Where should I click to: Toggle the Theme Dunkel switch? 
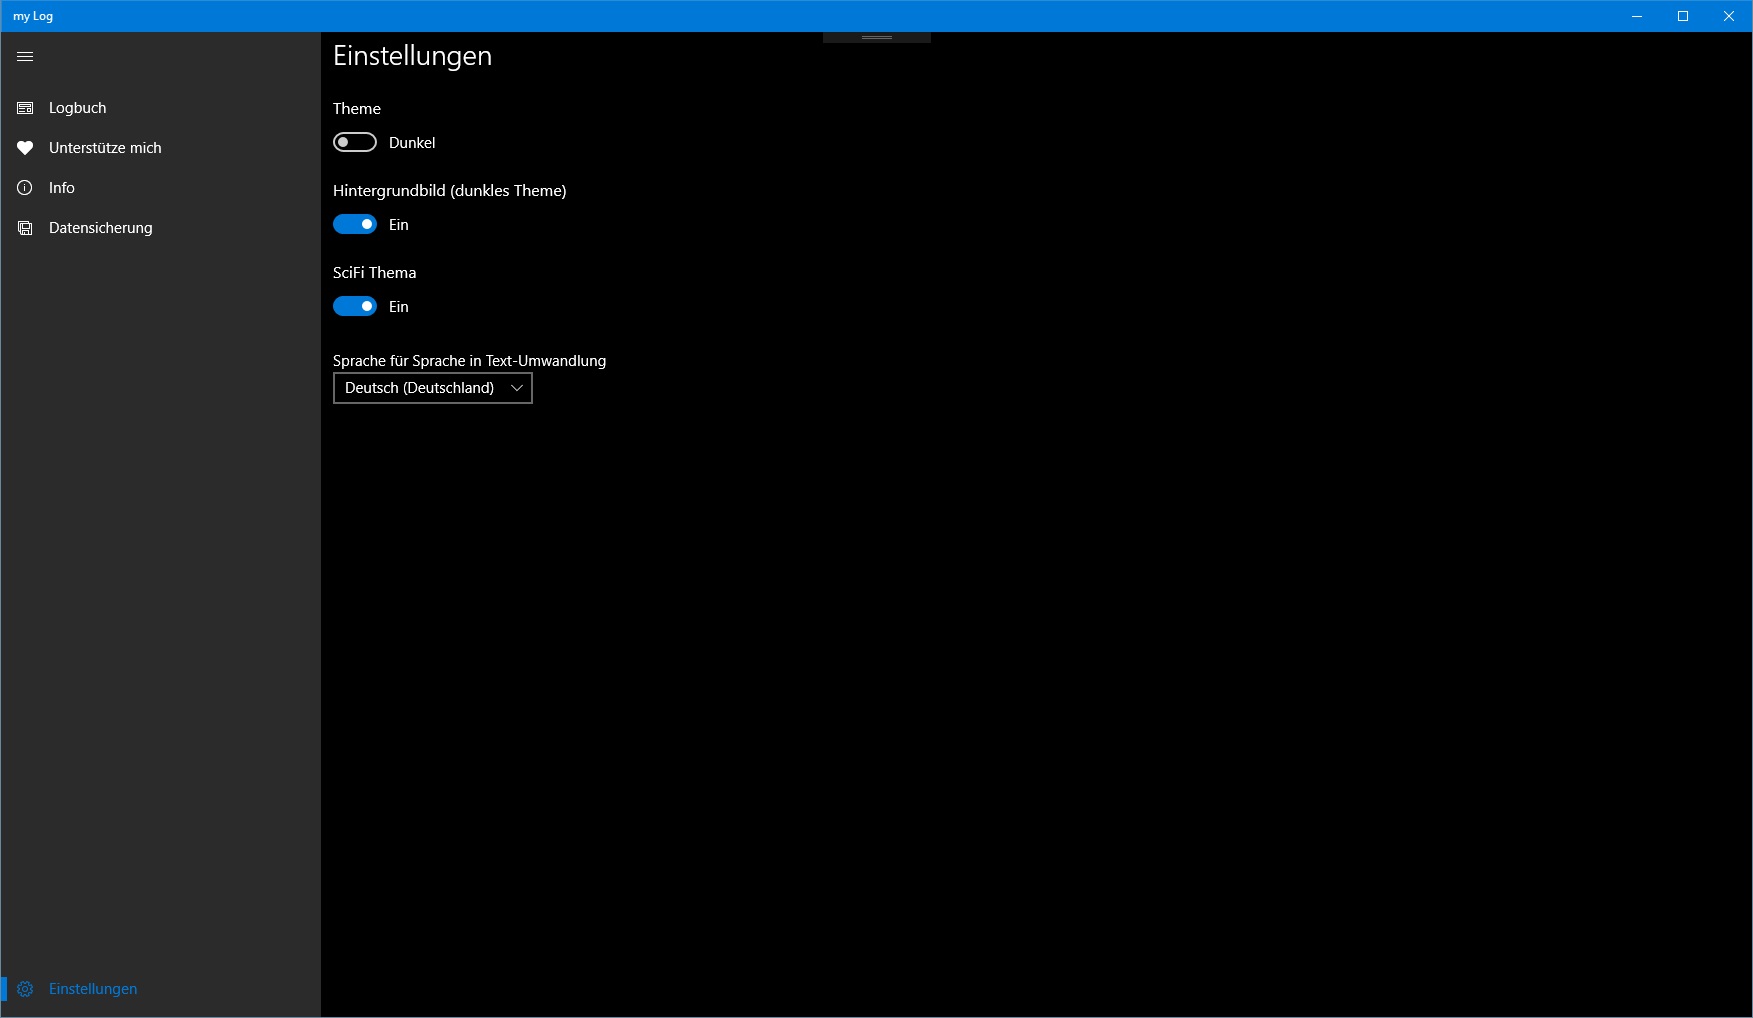(355, 142)
